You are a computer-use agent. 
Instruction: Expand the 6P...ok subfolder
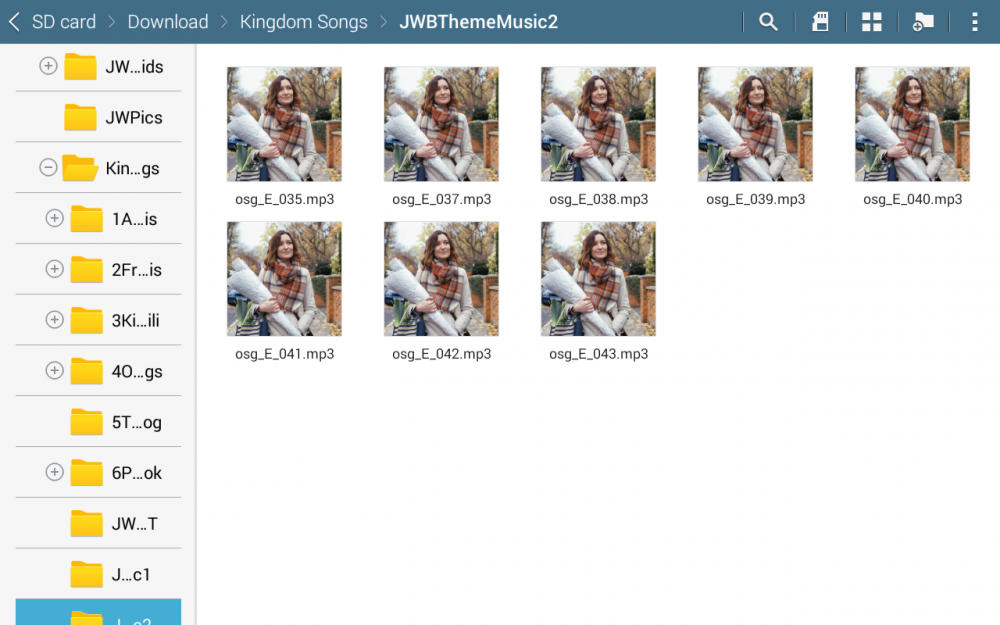pyautogui.click(x=55, y=472)
